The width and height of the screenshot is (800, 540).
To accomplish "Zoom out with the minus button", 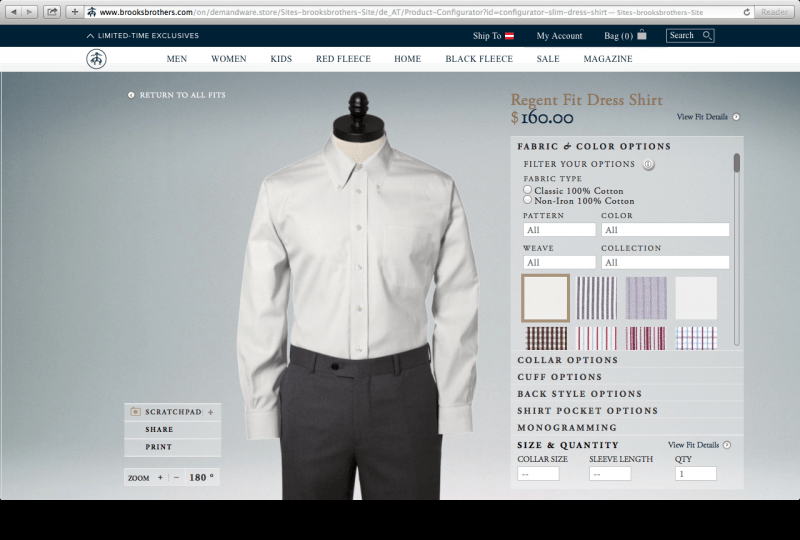I will click(177, 477).
